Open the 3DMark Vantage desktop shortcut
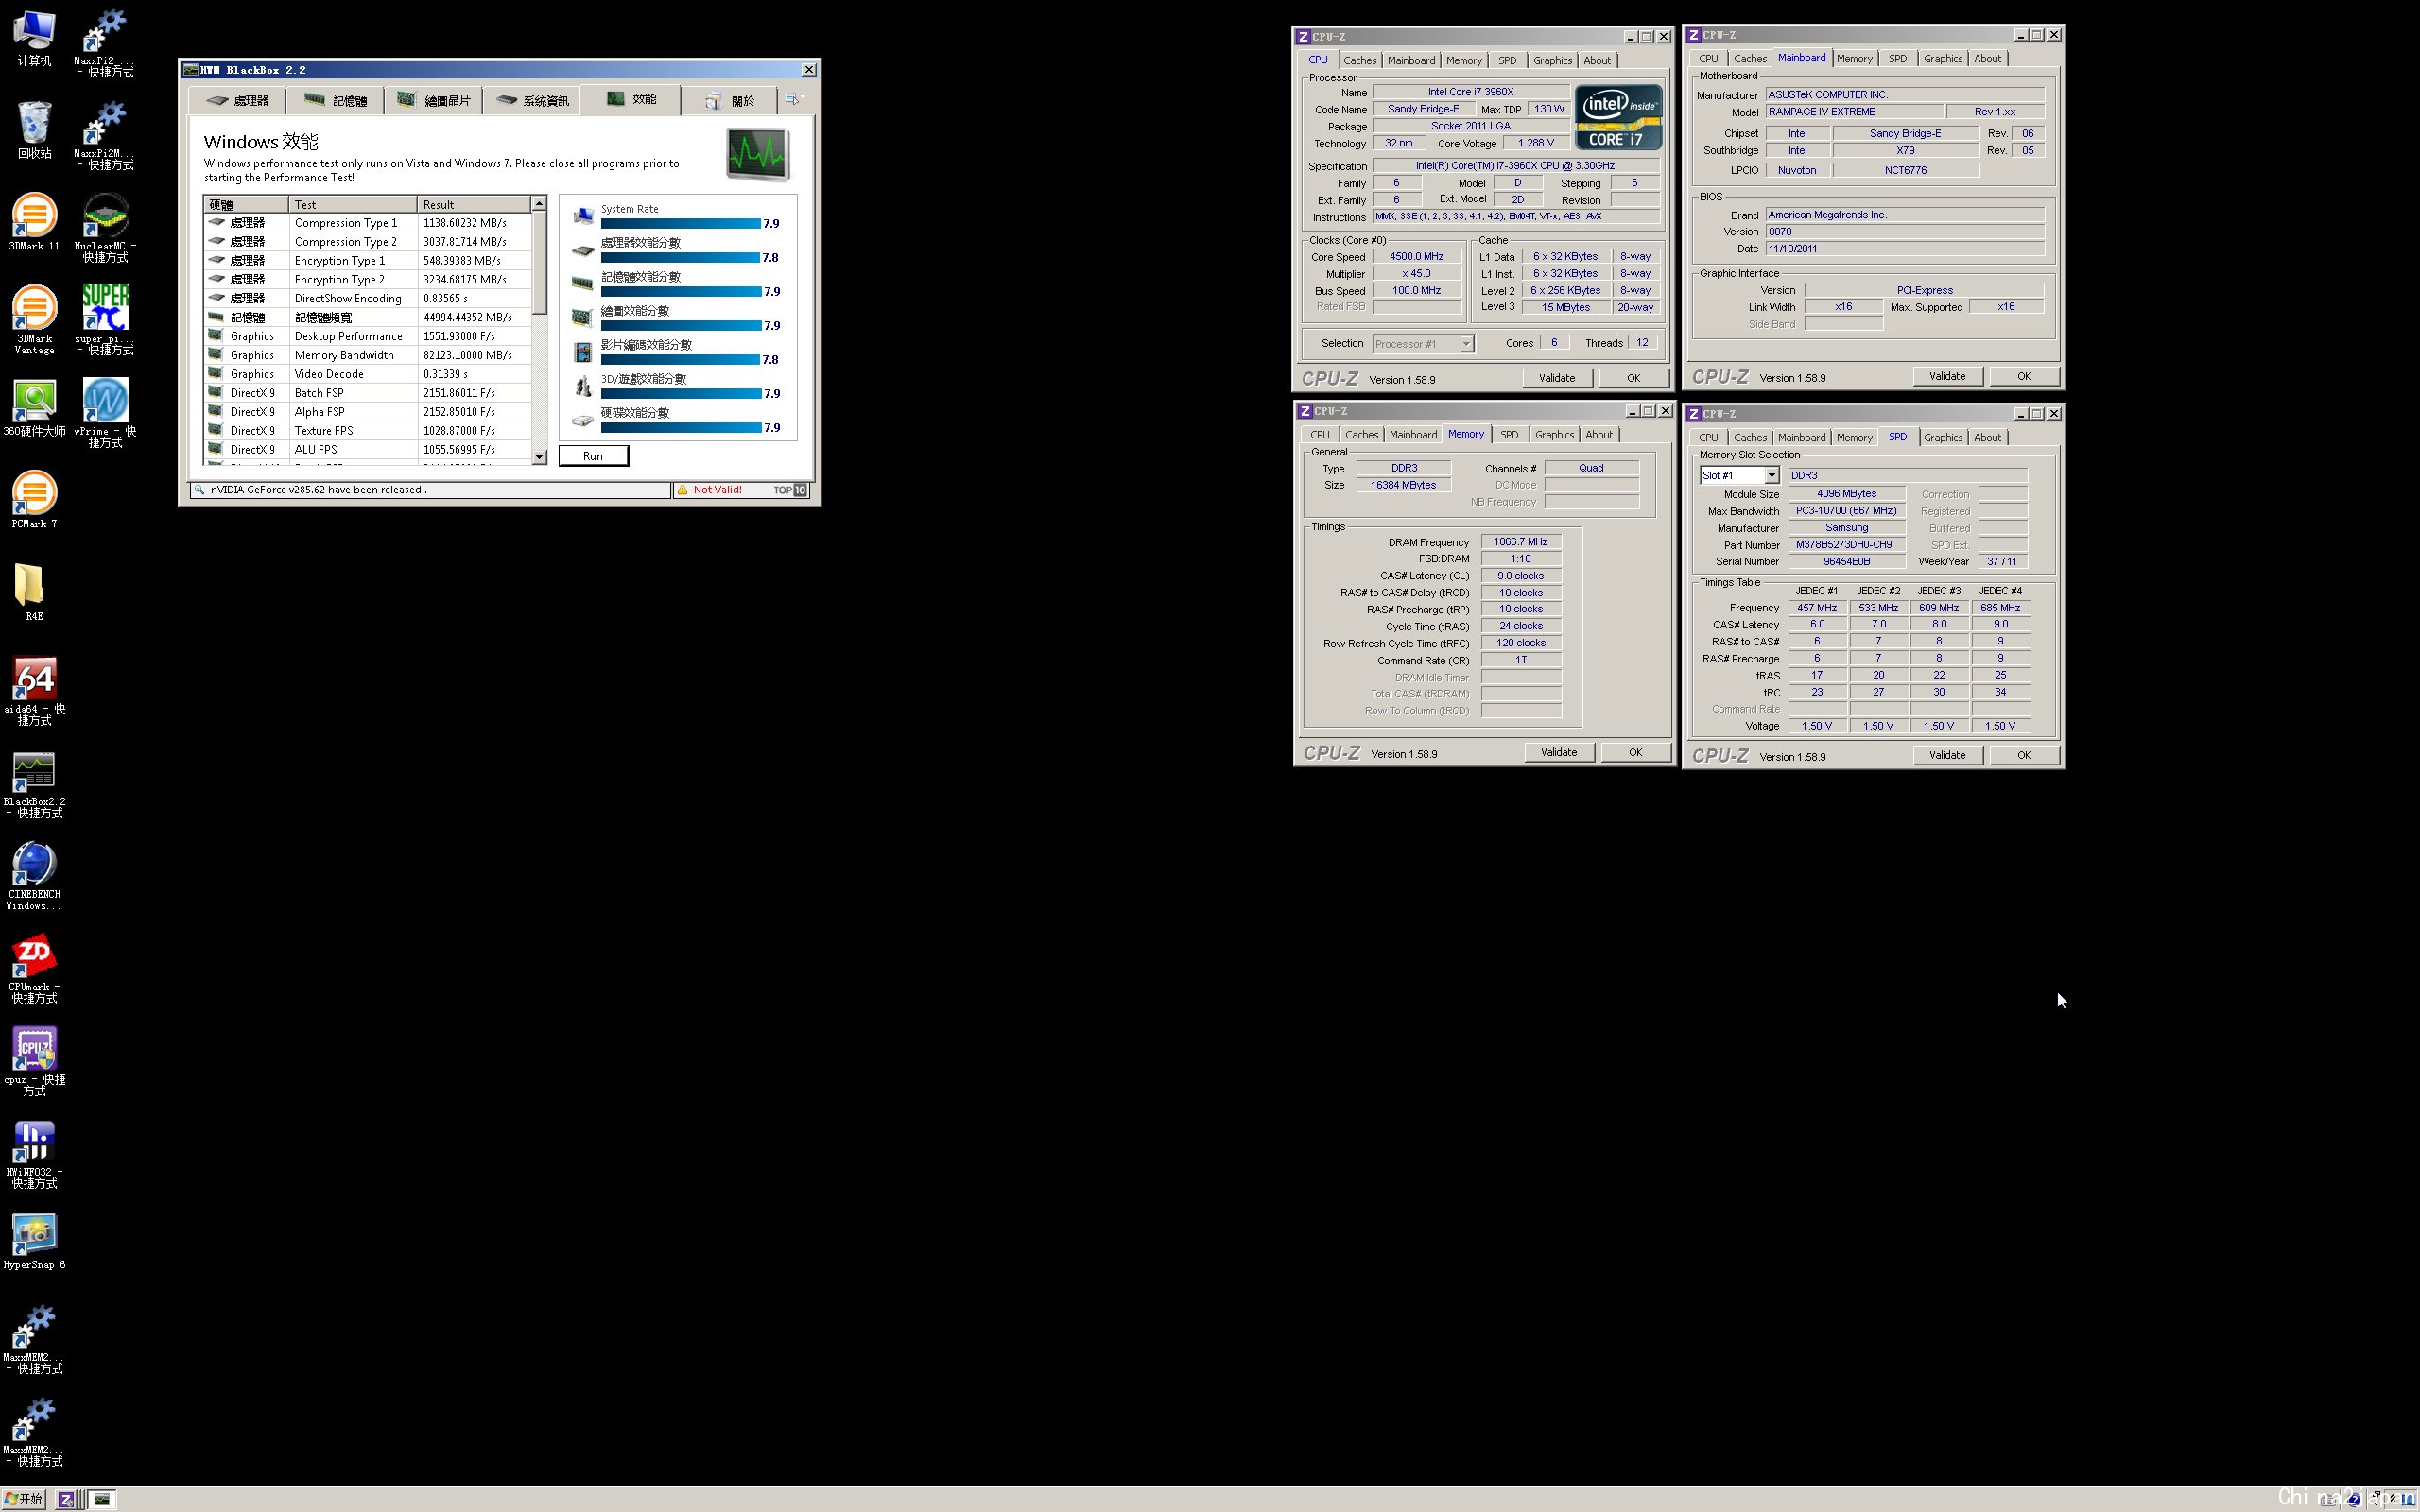Image resolution: width=2420 pixels, height=1512 pixels. 34,318
